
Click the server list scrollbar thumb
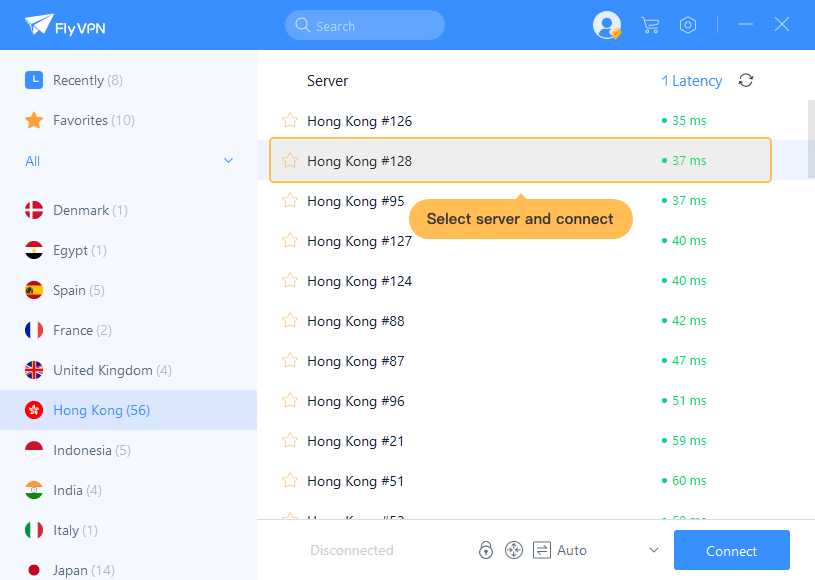coord(811,139)
